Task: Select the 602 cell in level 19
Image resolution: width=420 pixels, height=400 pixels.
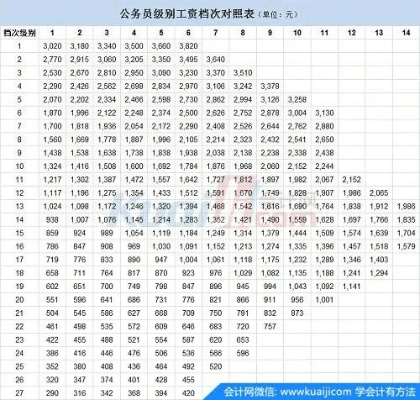Action: point(52,286)
